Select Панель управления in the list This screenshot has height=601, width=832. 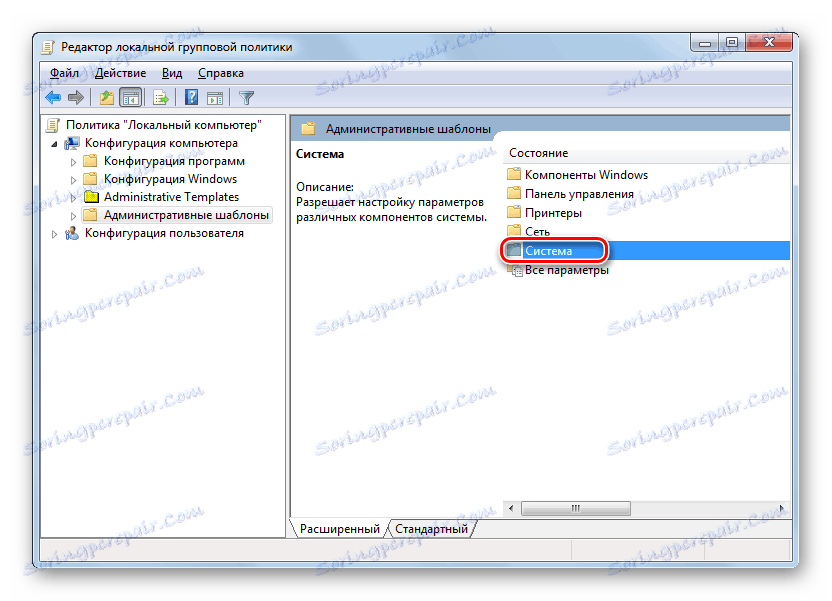pyautogui.click(x=579, y=194)
